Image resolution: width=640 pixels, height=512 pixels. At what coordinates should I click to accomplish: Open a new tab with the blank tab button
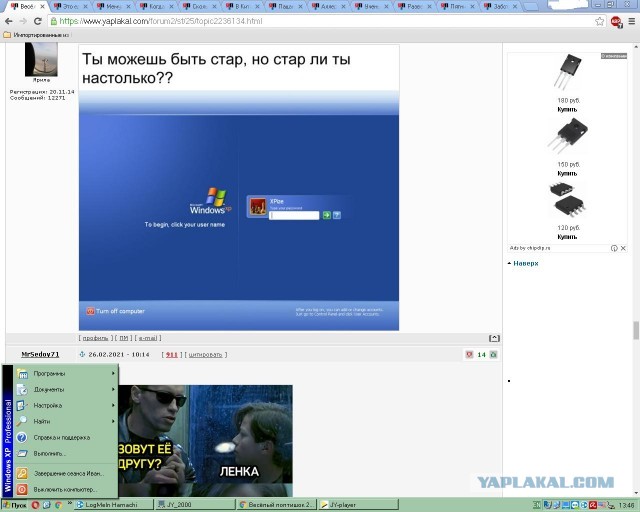click(531, 7)
